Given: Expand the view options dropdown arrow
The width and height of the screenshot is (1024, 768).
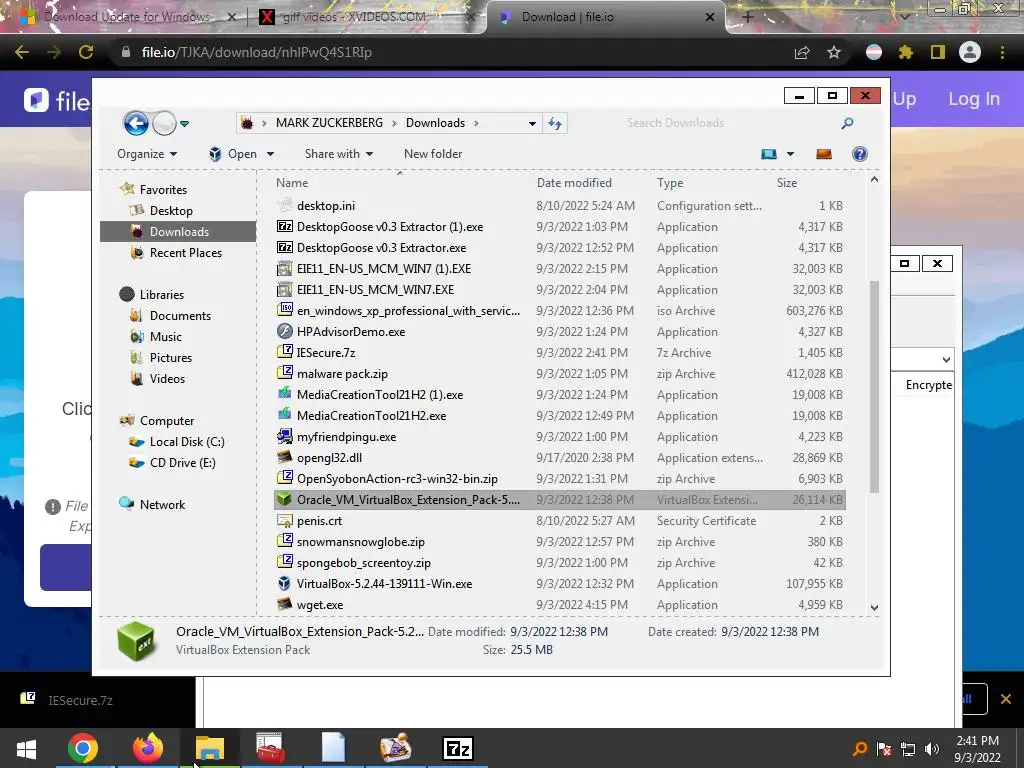Looking at the screenshot, I should coord(790,154).
